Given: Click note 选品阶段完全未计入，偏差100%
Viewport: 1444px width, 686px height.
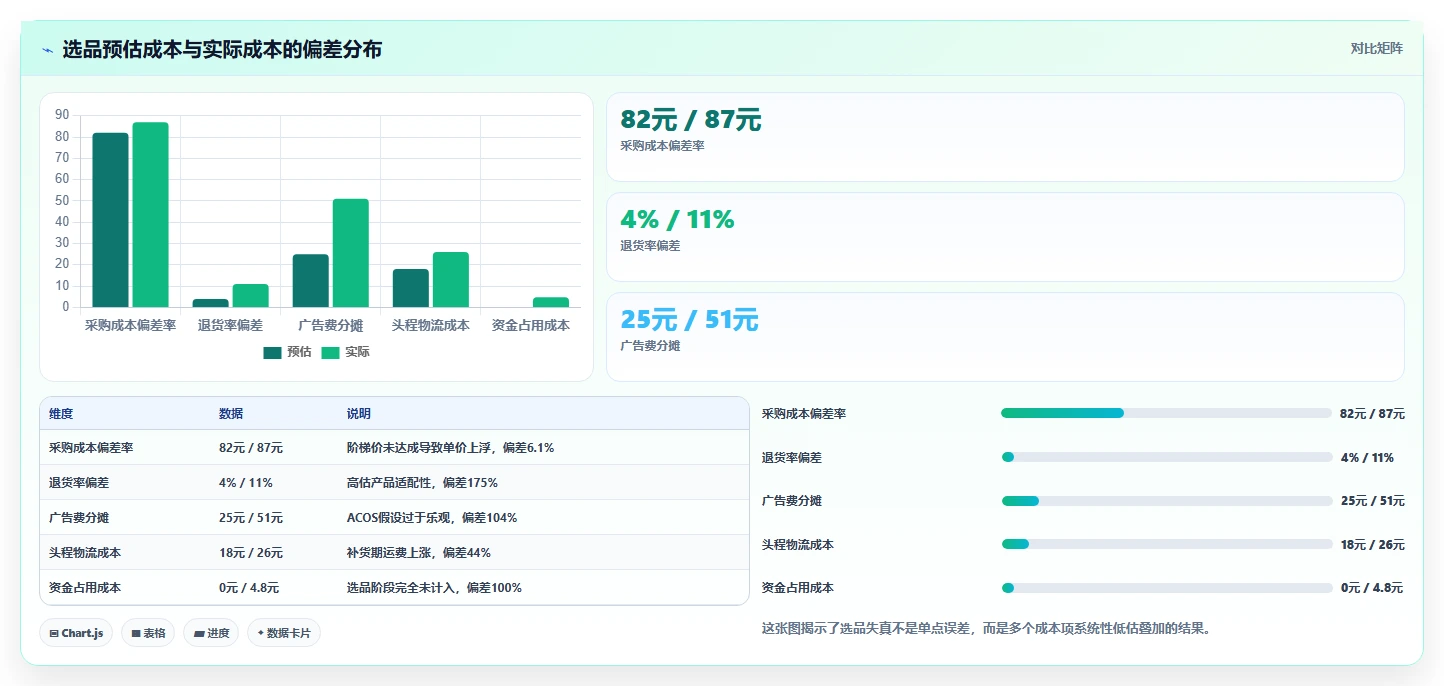Looking at the screenshot, I should point(434,588).
